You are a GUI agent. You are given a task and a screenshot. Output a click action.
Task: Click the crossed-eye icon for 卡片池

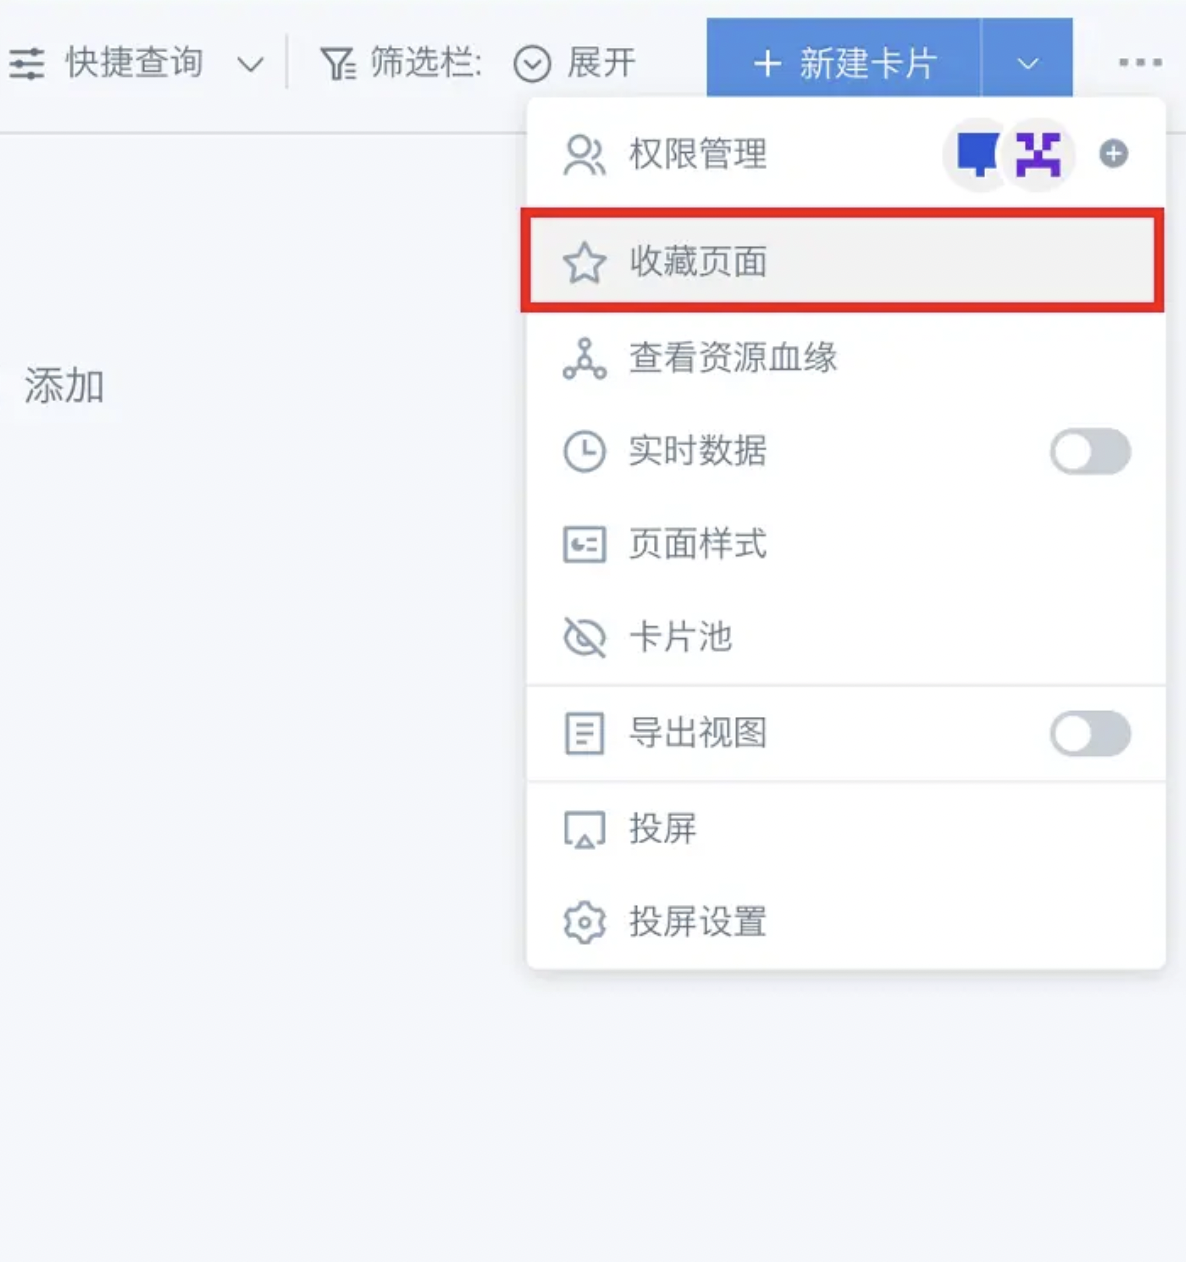[584, 637]
